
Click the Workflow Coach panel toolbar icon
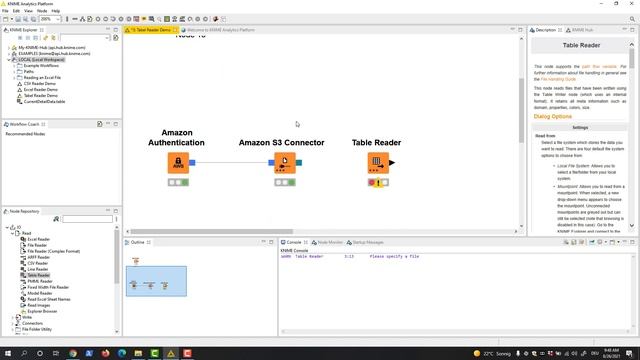(x=100, y=124)
